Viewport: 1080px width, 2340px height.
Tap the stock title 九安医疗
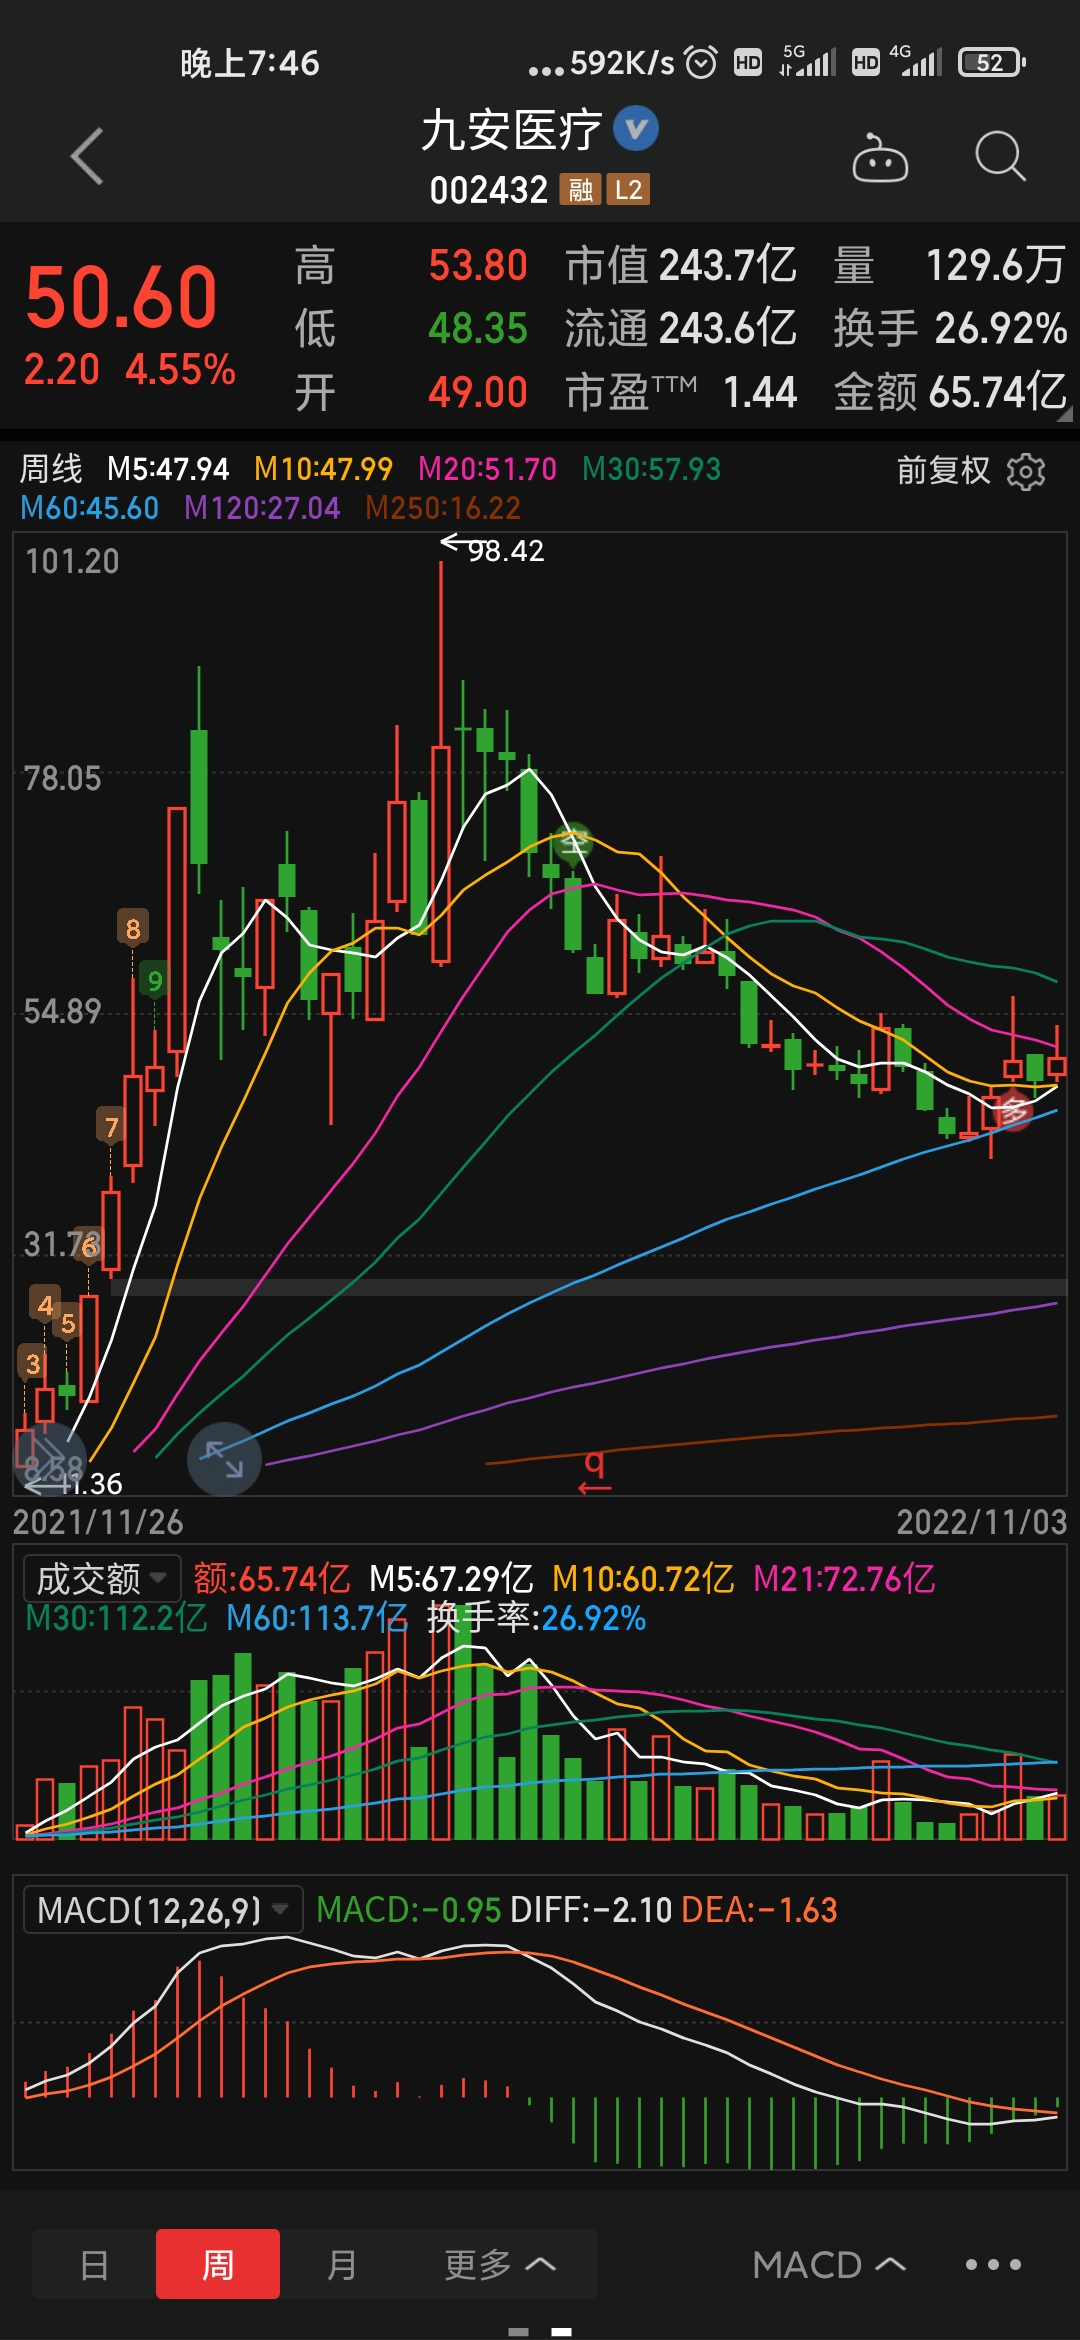tap(511, 130)
